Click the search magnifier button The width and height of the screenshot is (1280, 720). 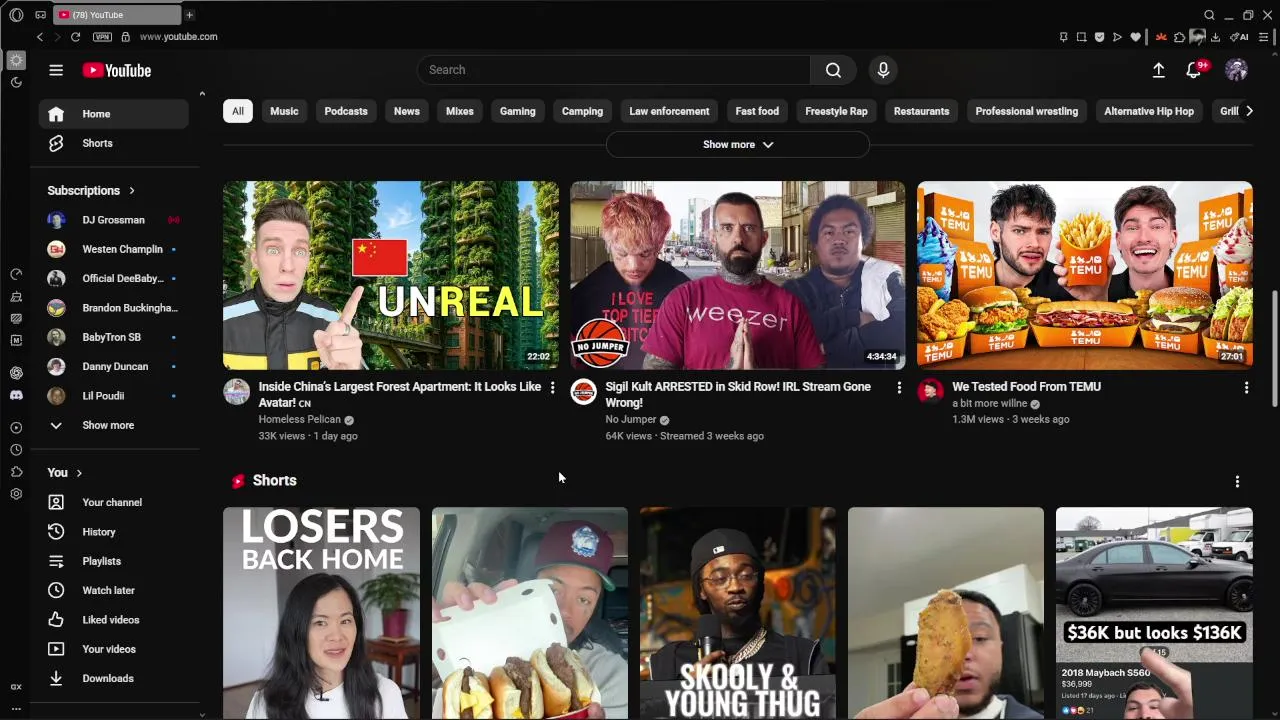point(833,70)
